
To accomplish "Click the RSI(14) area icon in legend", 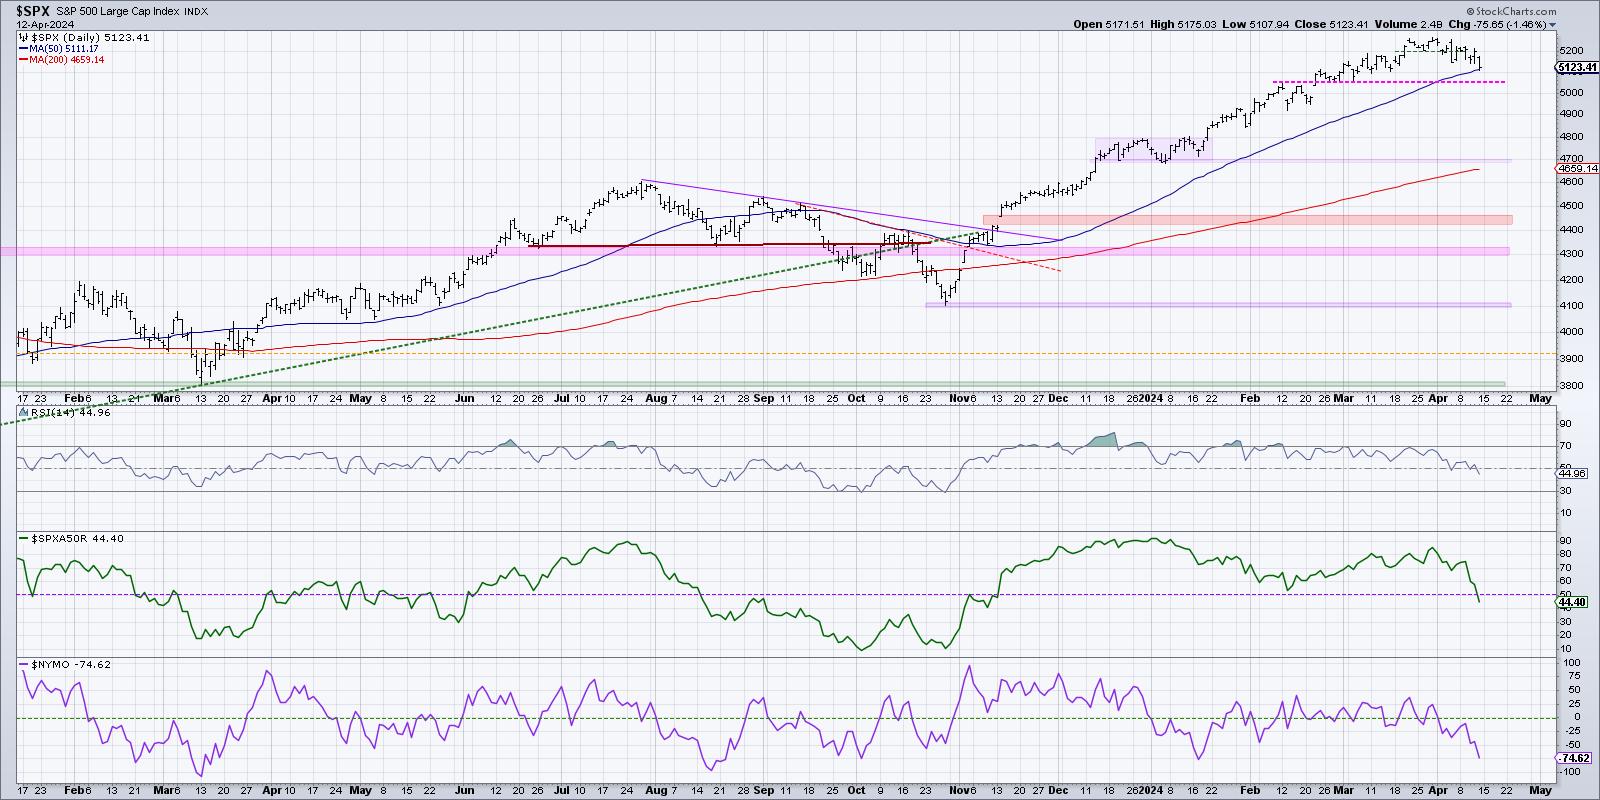I will [24, 412].
